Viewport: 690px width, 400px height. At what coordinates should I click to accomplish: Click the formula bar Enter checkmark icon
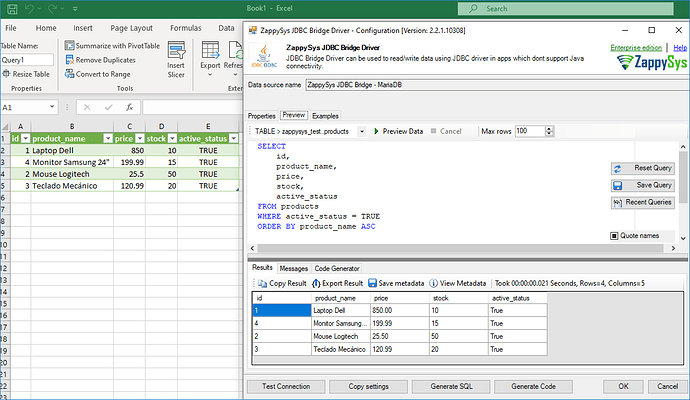pos(108,107)
